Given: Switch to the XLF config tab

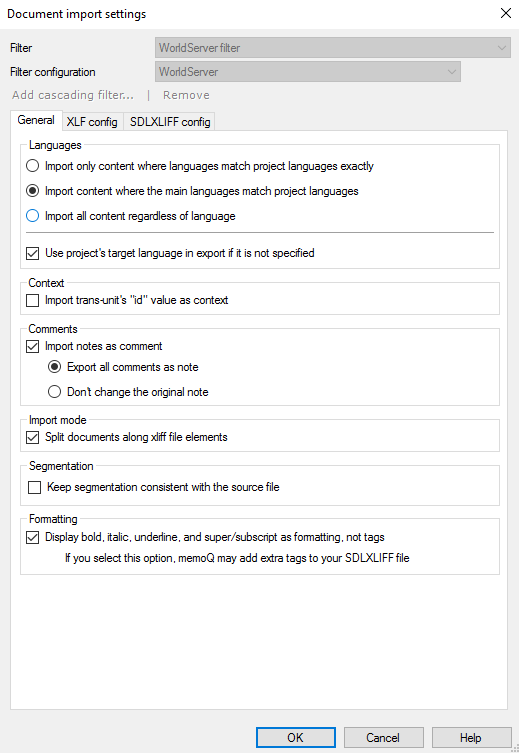Looking at the screenshot, I should 92,122.
